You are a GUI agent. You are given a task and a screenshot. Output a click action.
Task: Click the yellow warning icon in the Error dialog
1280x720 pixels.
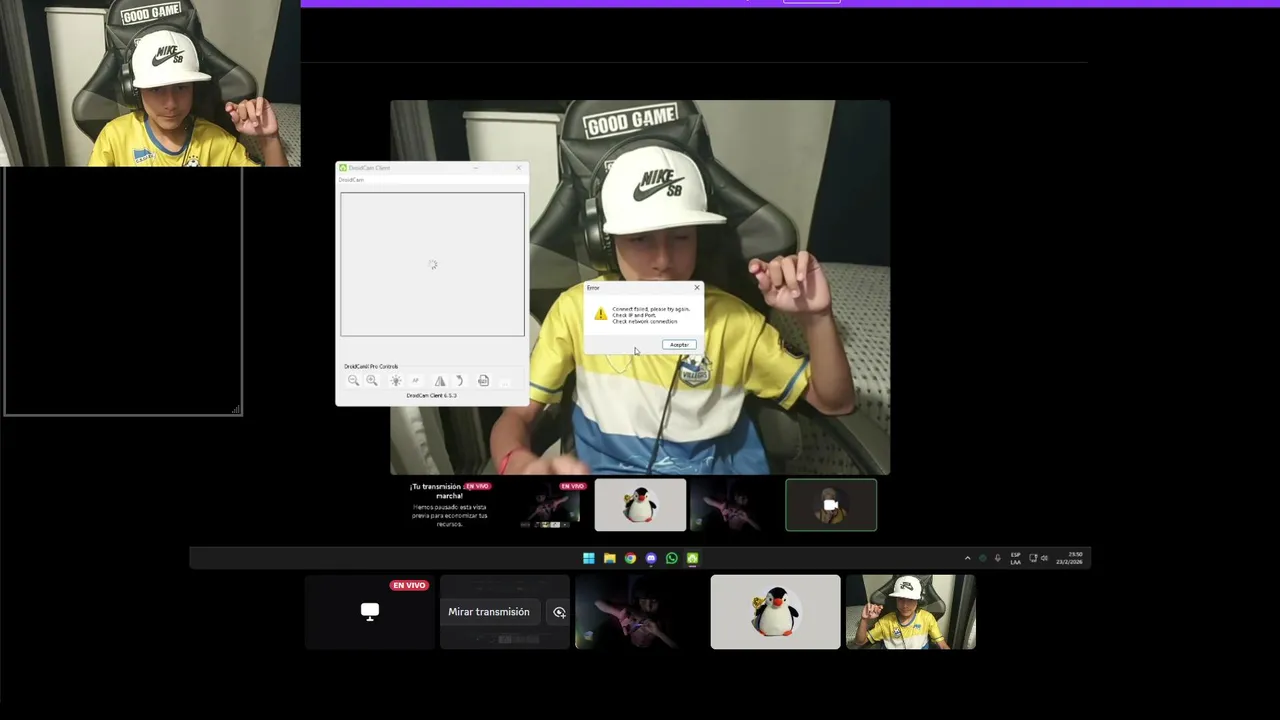(x=600, y=314)
